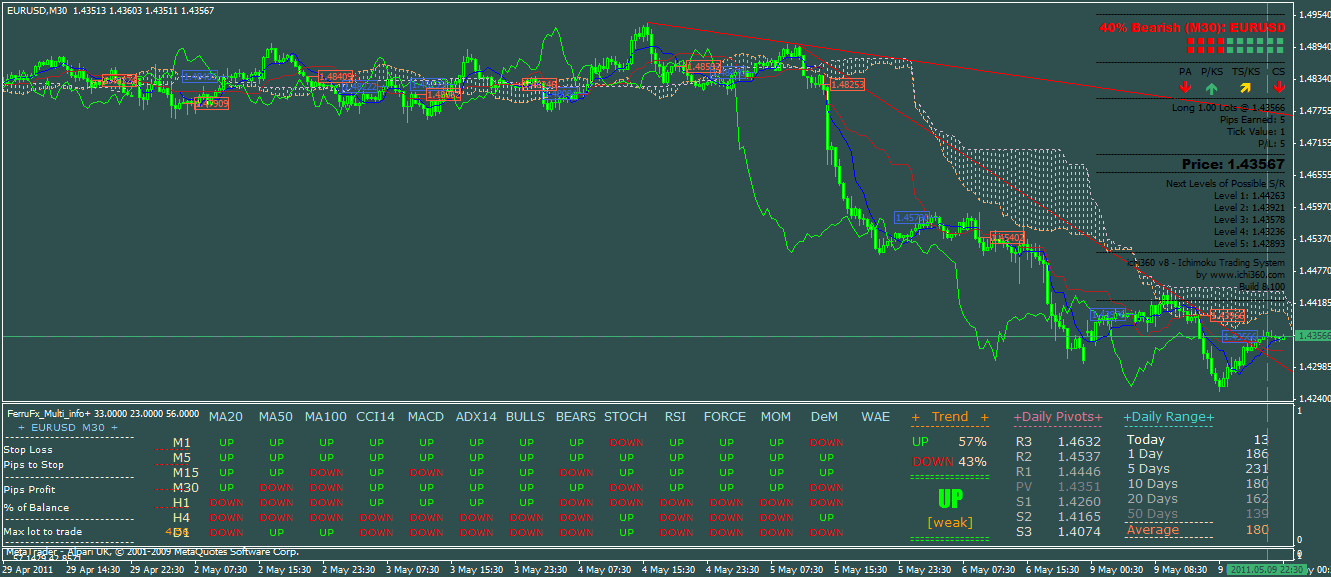Click the ADX14 column header
The image size is (1331, 577).
coord(475,417)
